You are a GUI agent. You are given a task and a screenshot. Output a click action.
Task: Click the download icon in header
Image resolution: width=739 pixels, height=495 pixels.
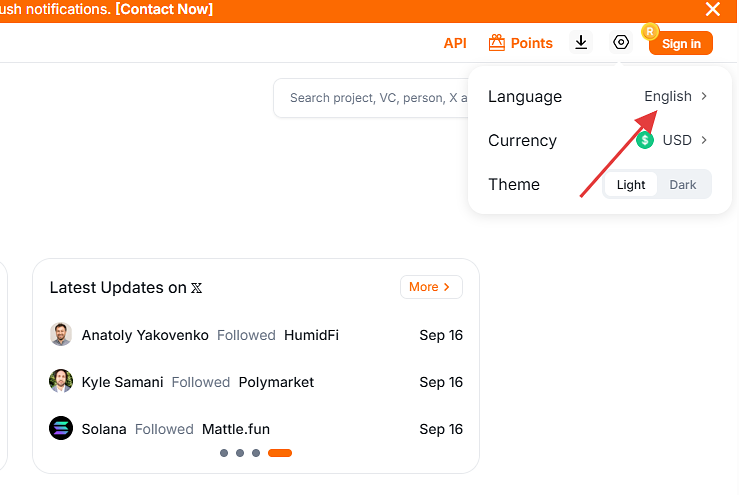tap(581, 42)
